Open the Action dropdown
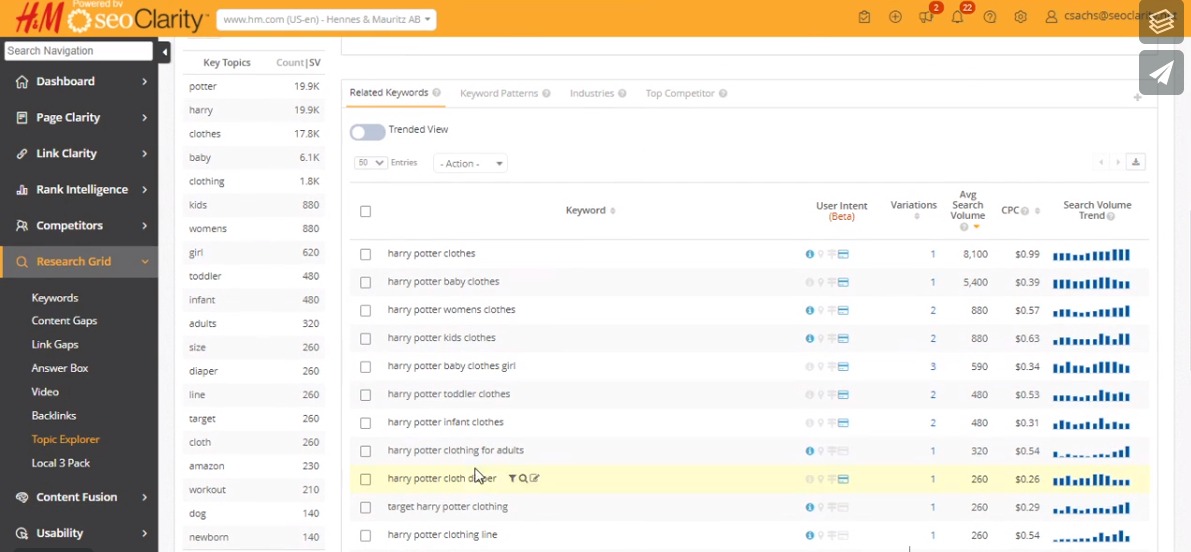This screenshot has width=1191, height=552. coord(470,163)
